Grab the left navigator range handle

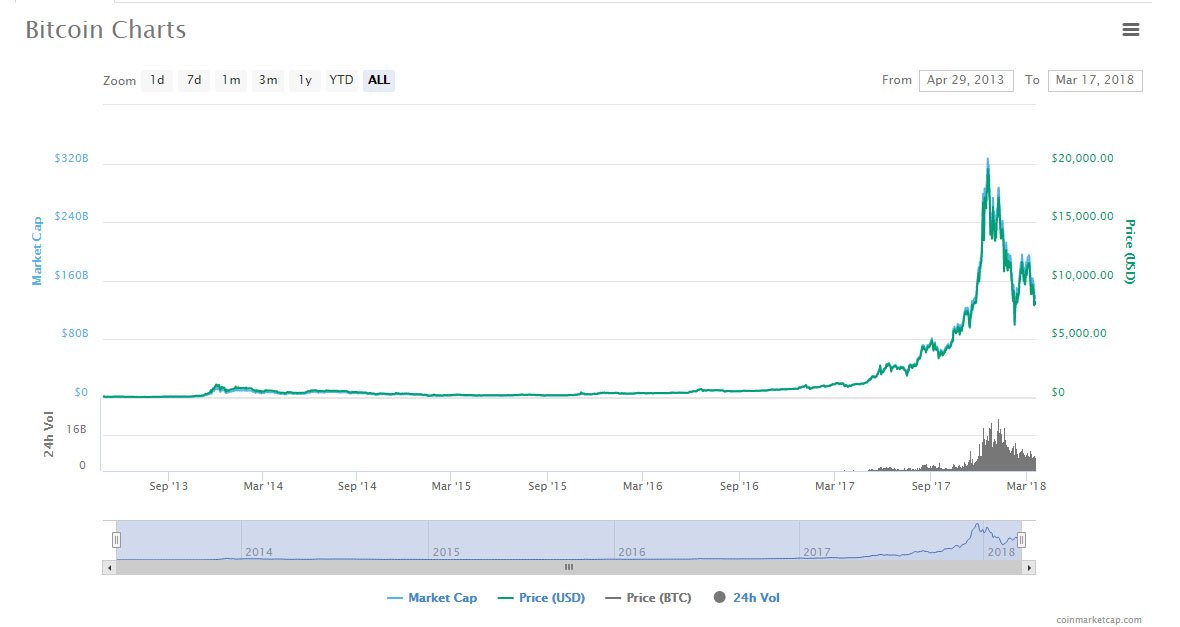coord(117,540)
